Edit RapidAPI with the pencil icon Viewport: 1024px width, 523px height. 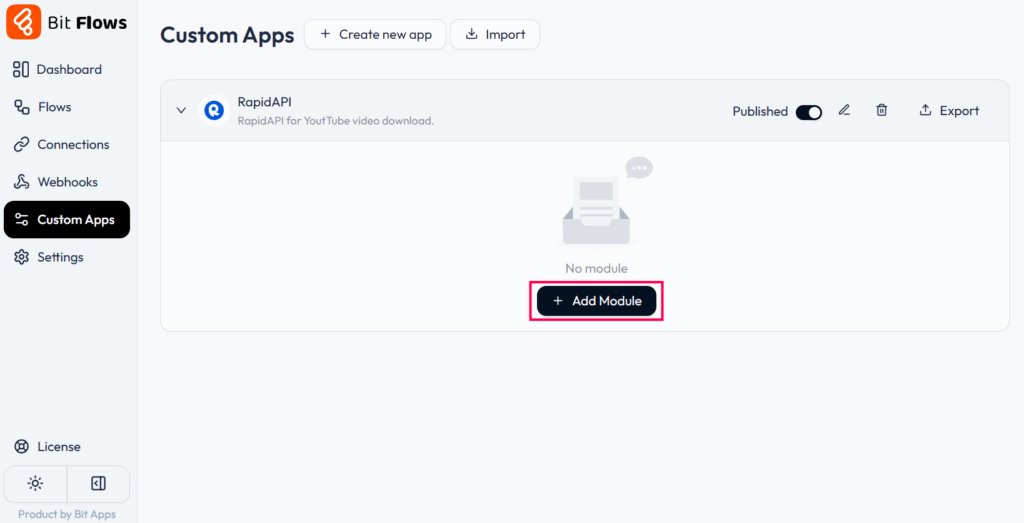point(844,110)
